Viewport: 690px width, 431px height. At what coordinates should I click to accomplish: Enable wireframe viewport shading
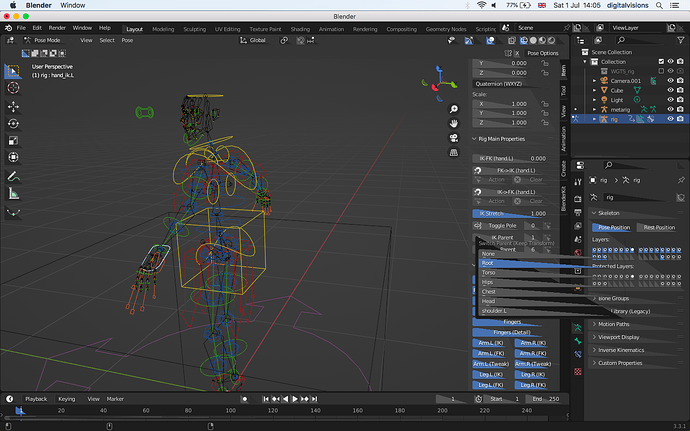524,41
